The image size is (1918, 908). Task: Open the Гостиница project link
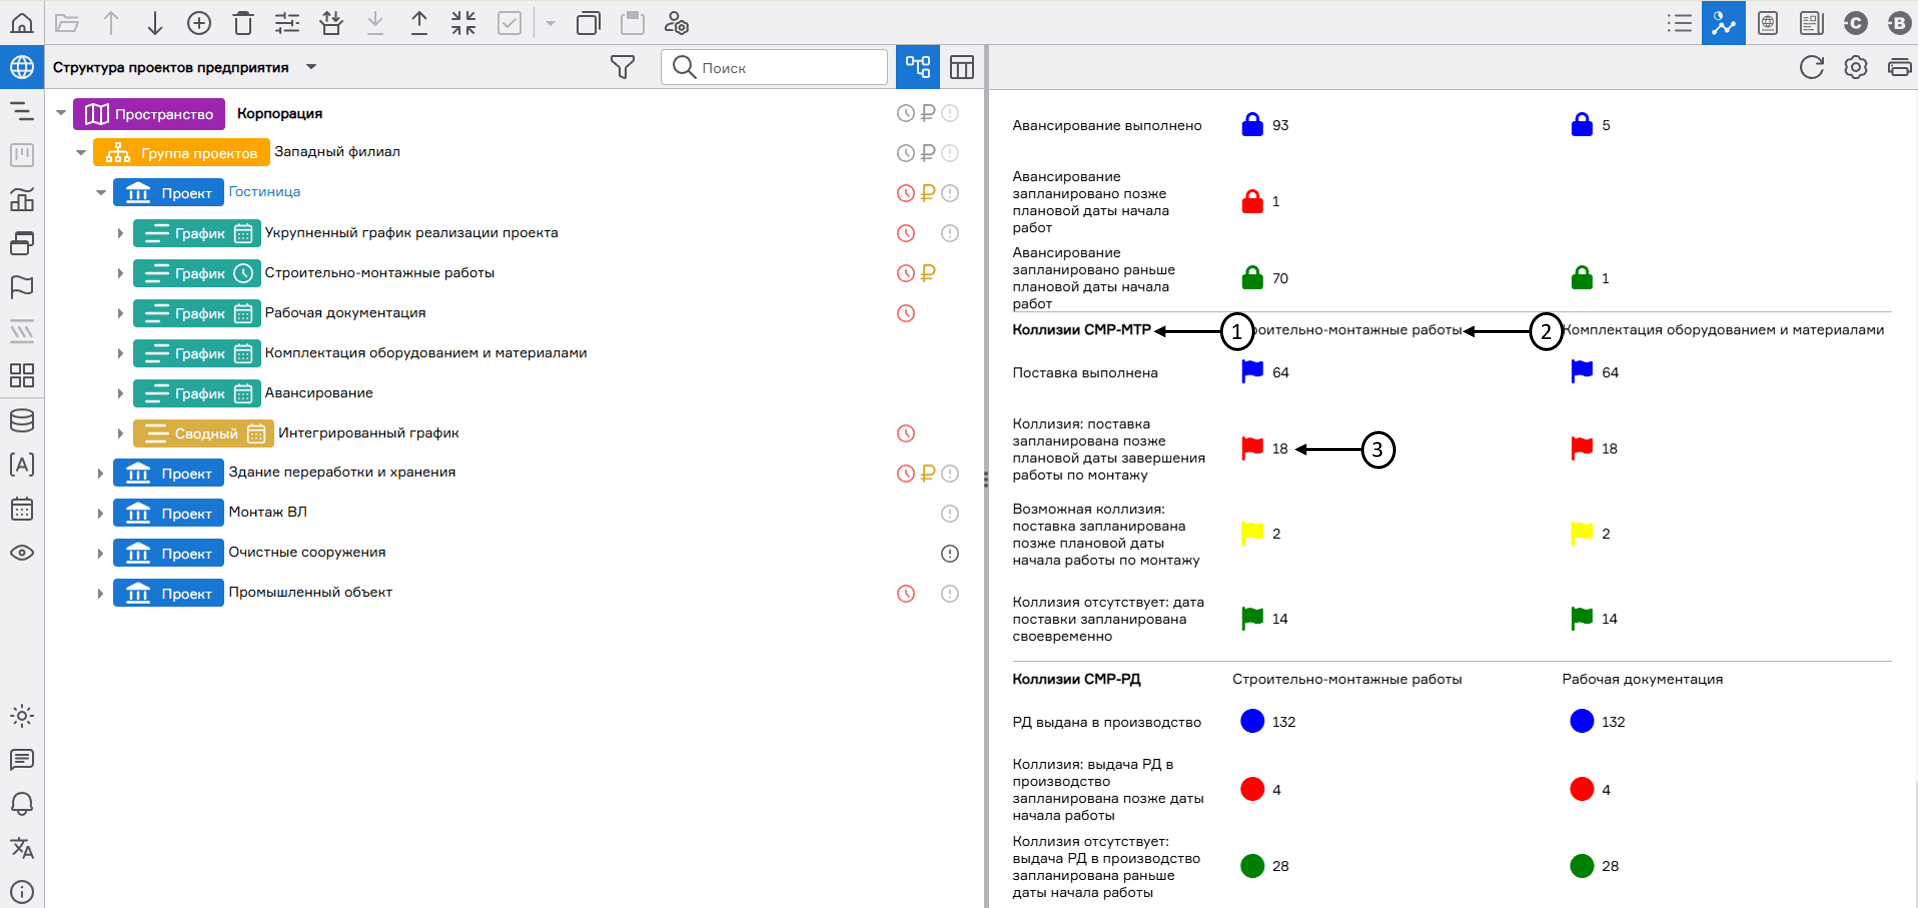(x=264, y=192)
